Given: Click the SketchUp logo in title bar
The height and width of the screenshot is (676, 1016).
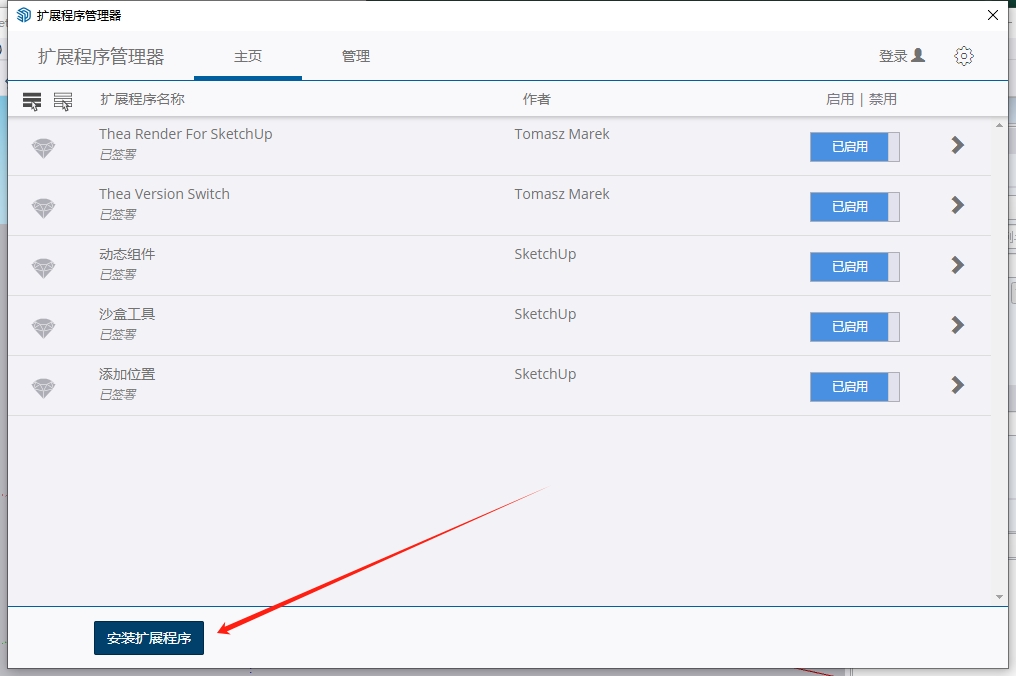Looking at the screenshot, I should (24, 15).
